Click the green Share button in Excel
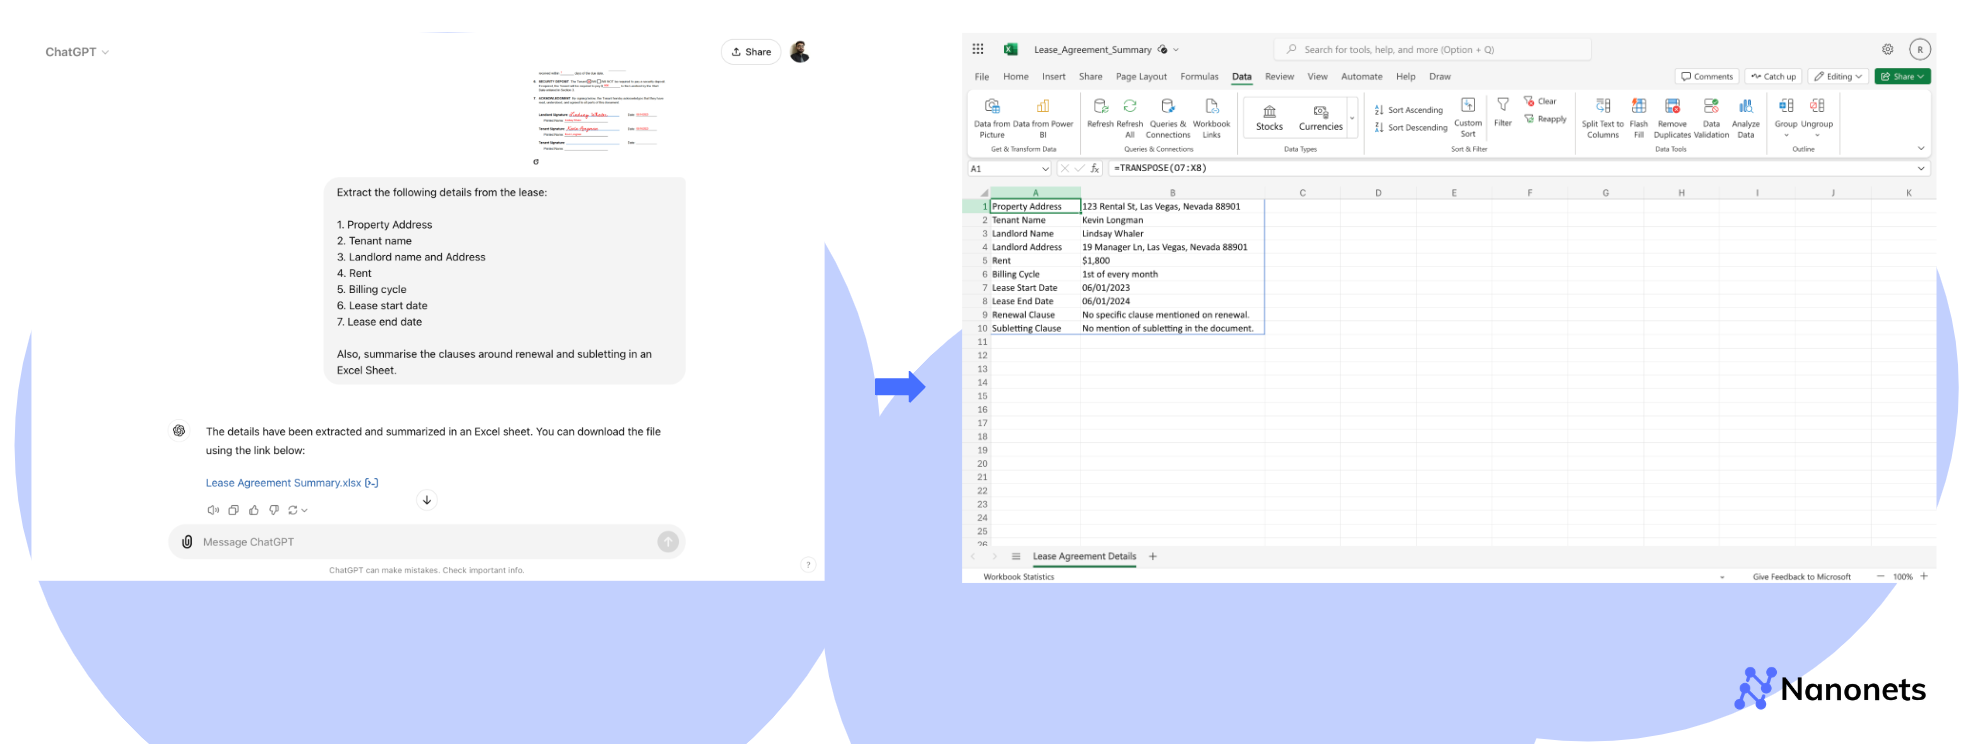Viewport: 1970px width, 744px height. coord(1902,76)
